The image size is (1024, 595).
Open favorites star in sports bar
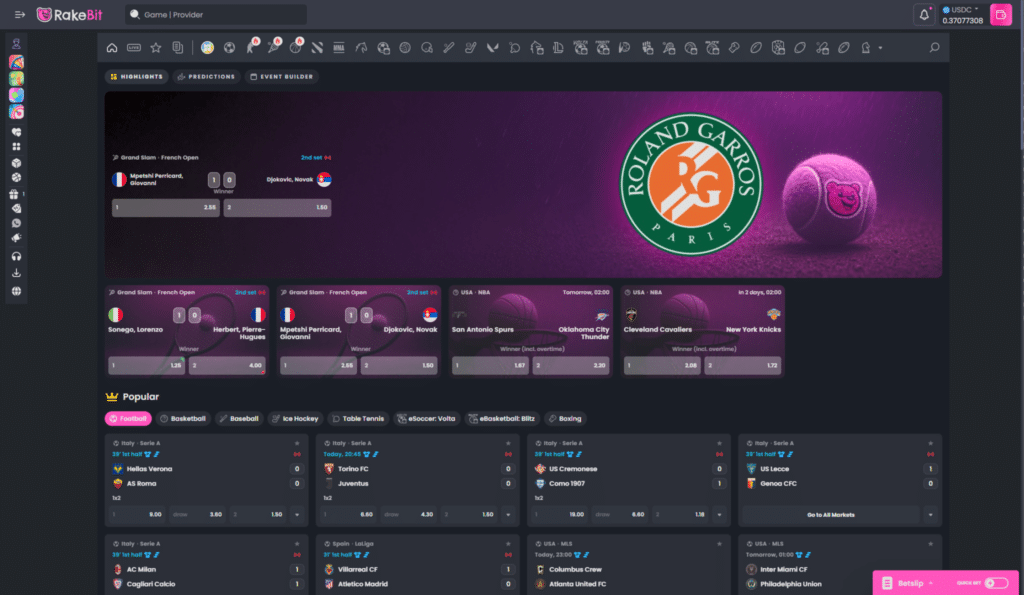point(155,48)
